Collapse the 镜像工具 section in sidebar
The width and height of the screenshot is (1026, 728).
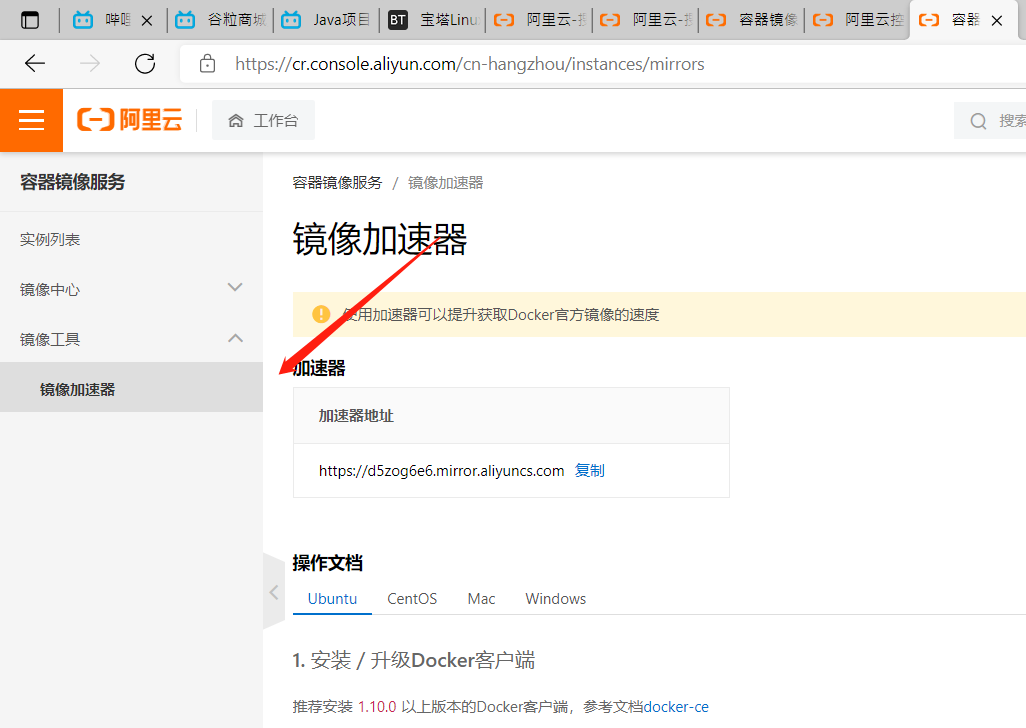[x=235, y=338]
